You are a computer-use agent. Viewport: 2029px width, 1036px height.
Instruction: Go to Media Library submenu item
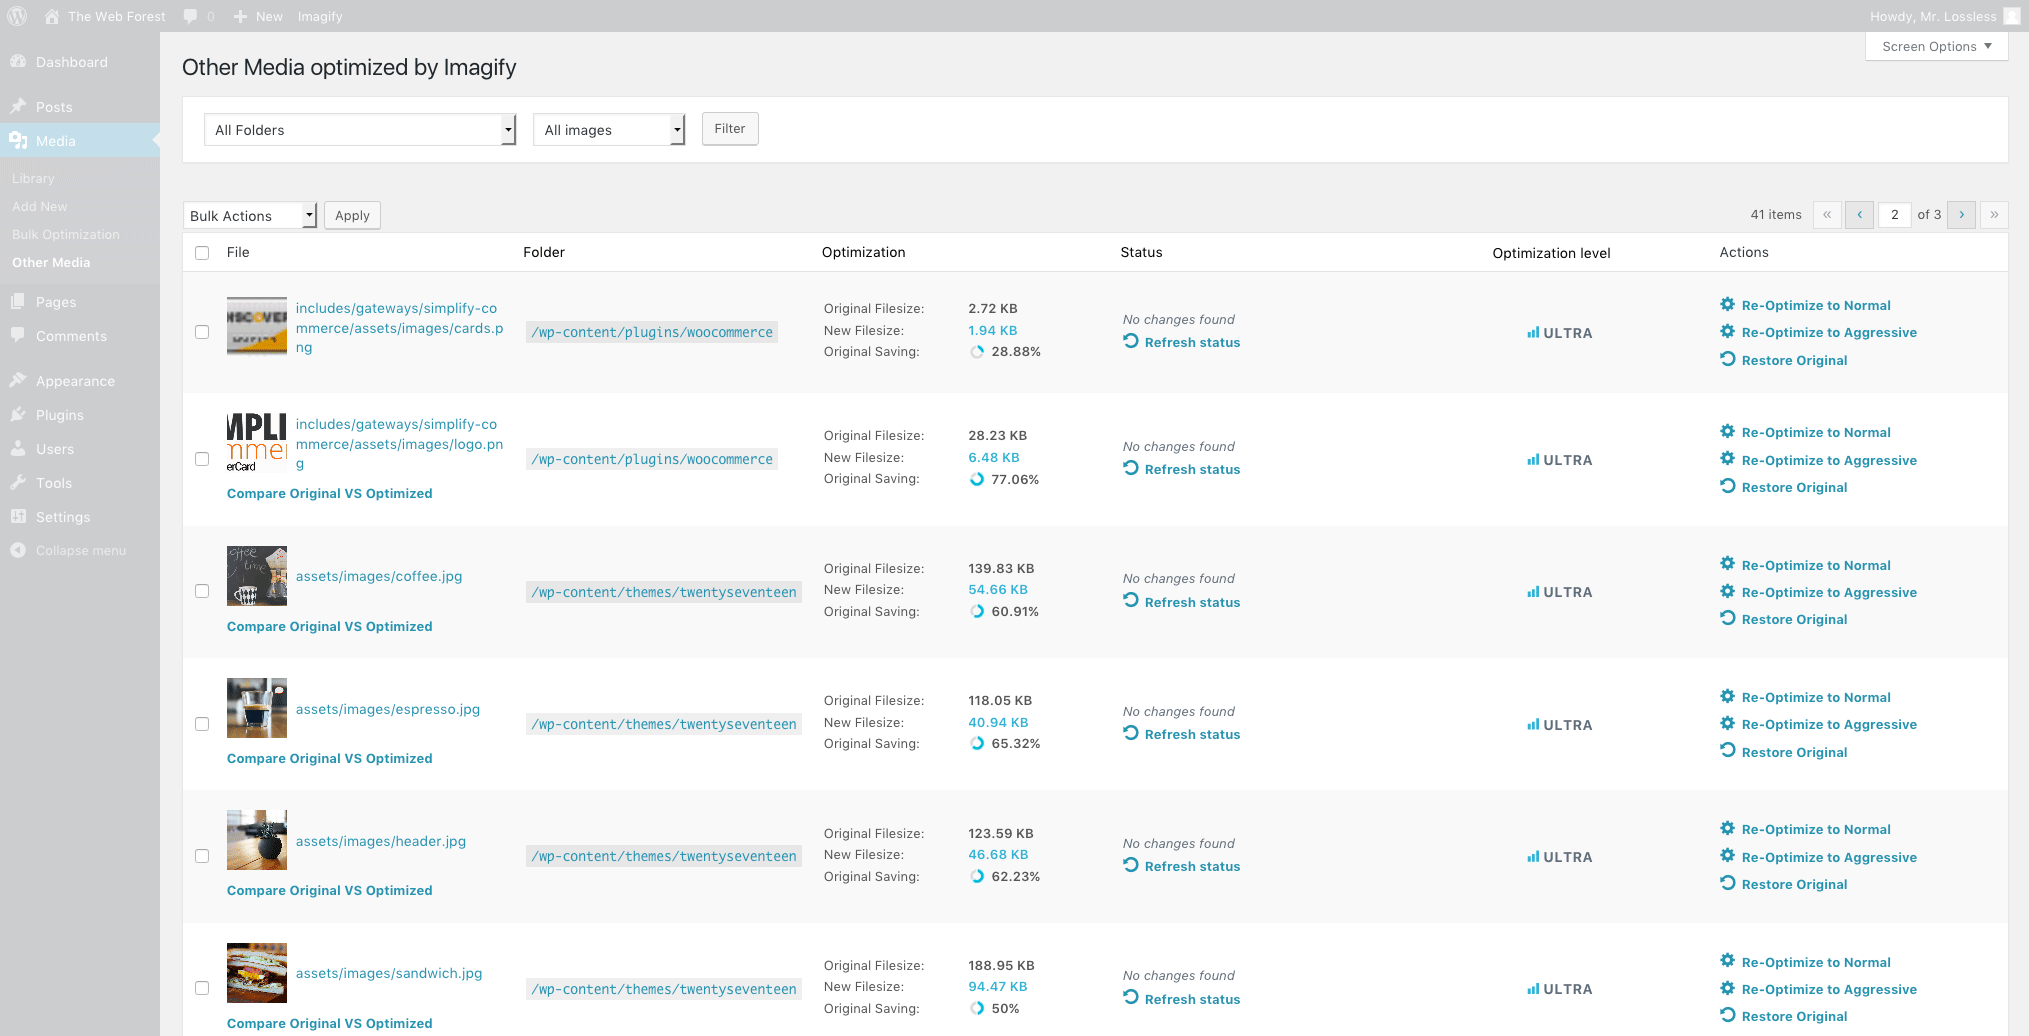[33, 179]
